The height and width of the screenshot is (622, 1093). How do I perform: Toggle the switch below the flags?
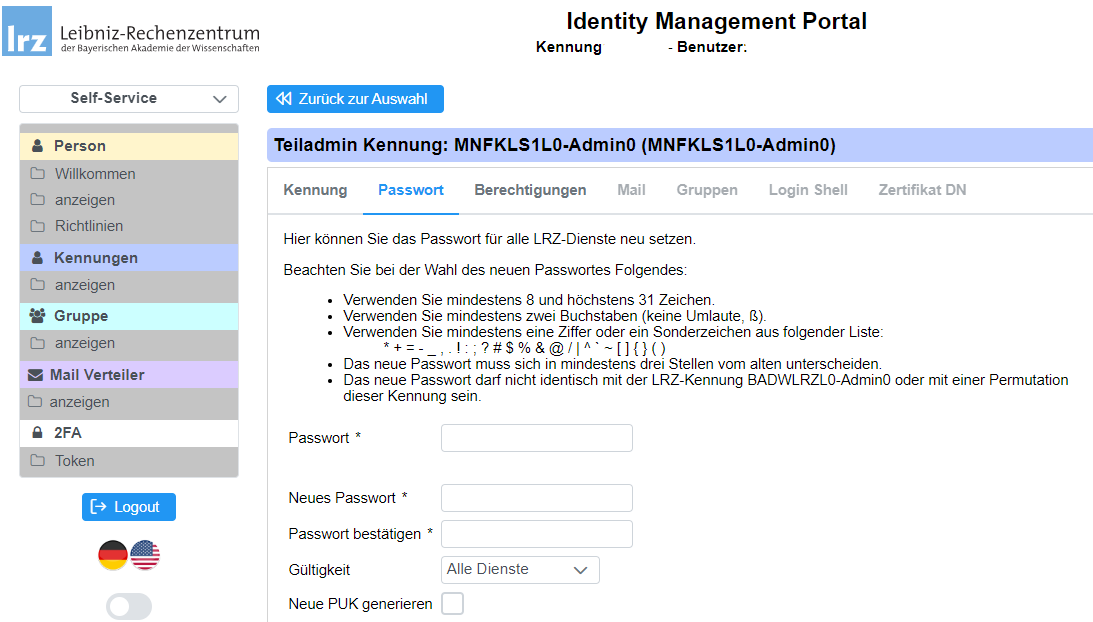(129, 606)
